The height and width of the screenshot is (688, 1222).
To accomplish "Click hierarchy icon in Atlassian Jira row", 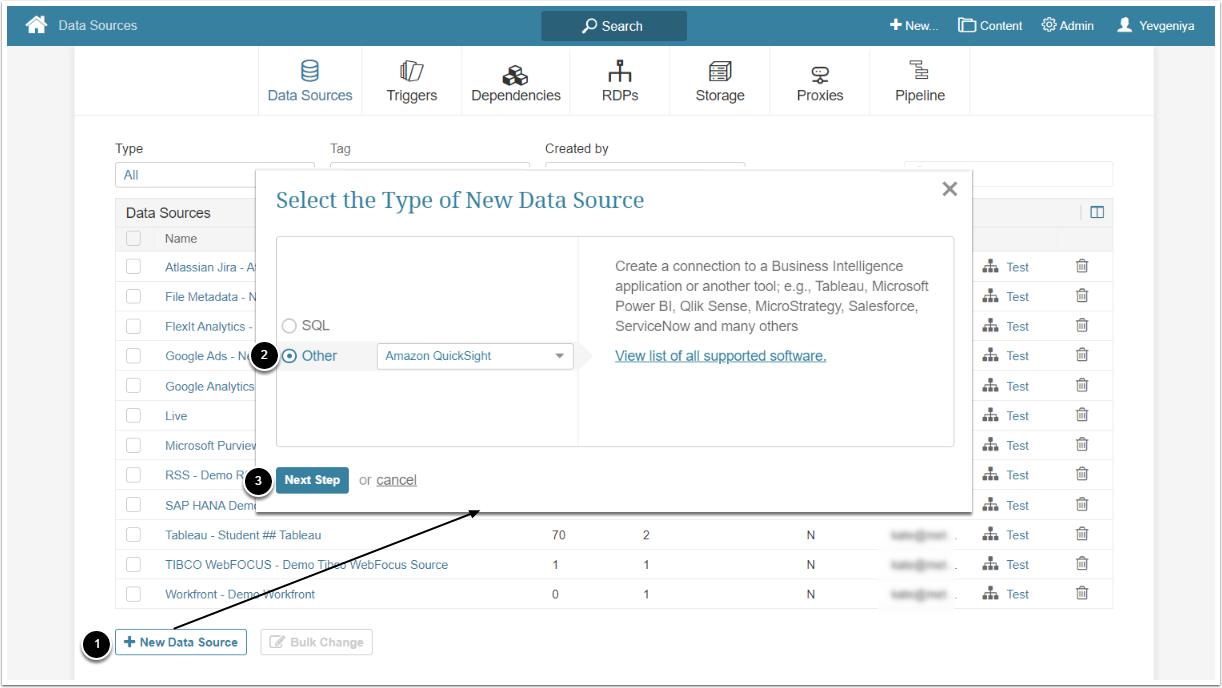I will (990, 267).
